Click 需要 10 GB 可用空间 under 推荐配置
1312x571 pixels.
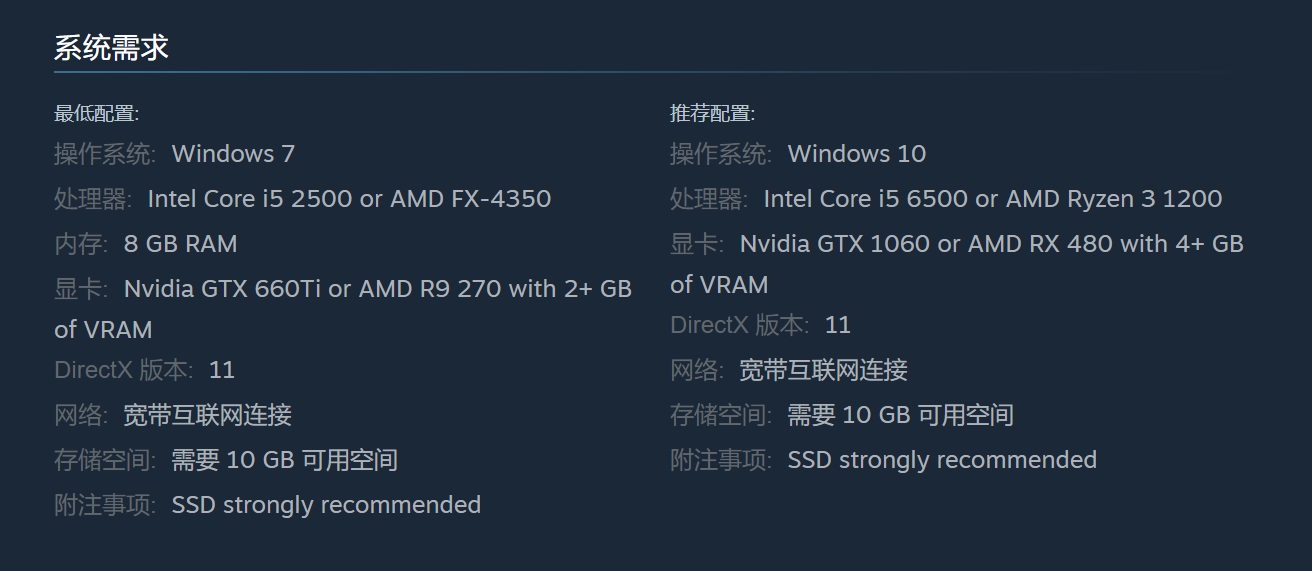coord(900,415)
